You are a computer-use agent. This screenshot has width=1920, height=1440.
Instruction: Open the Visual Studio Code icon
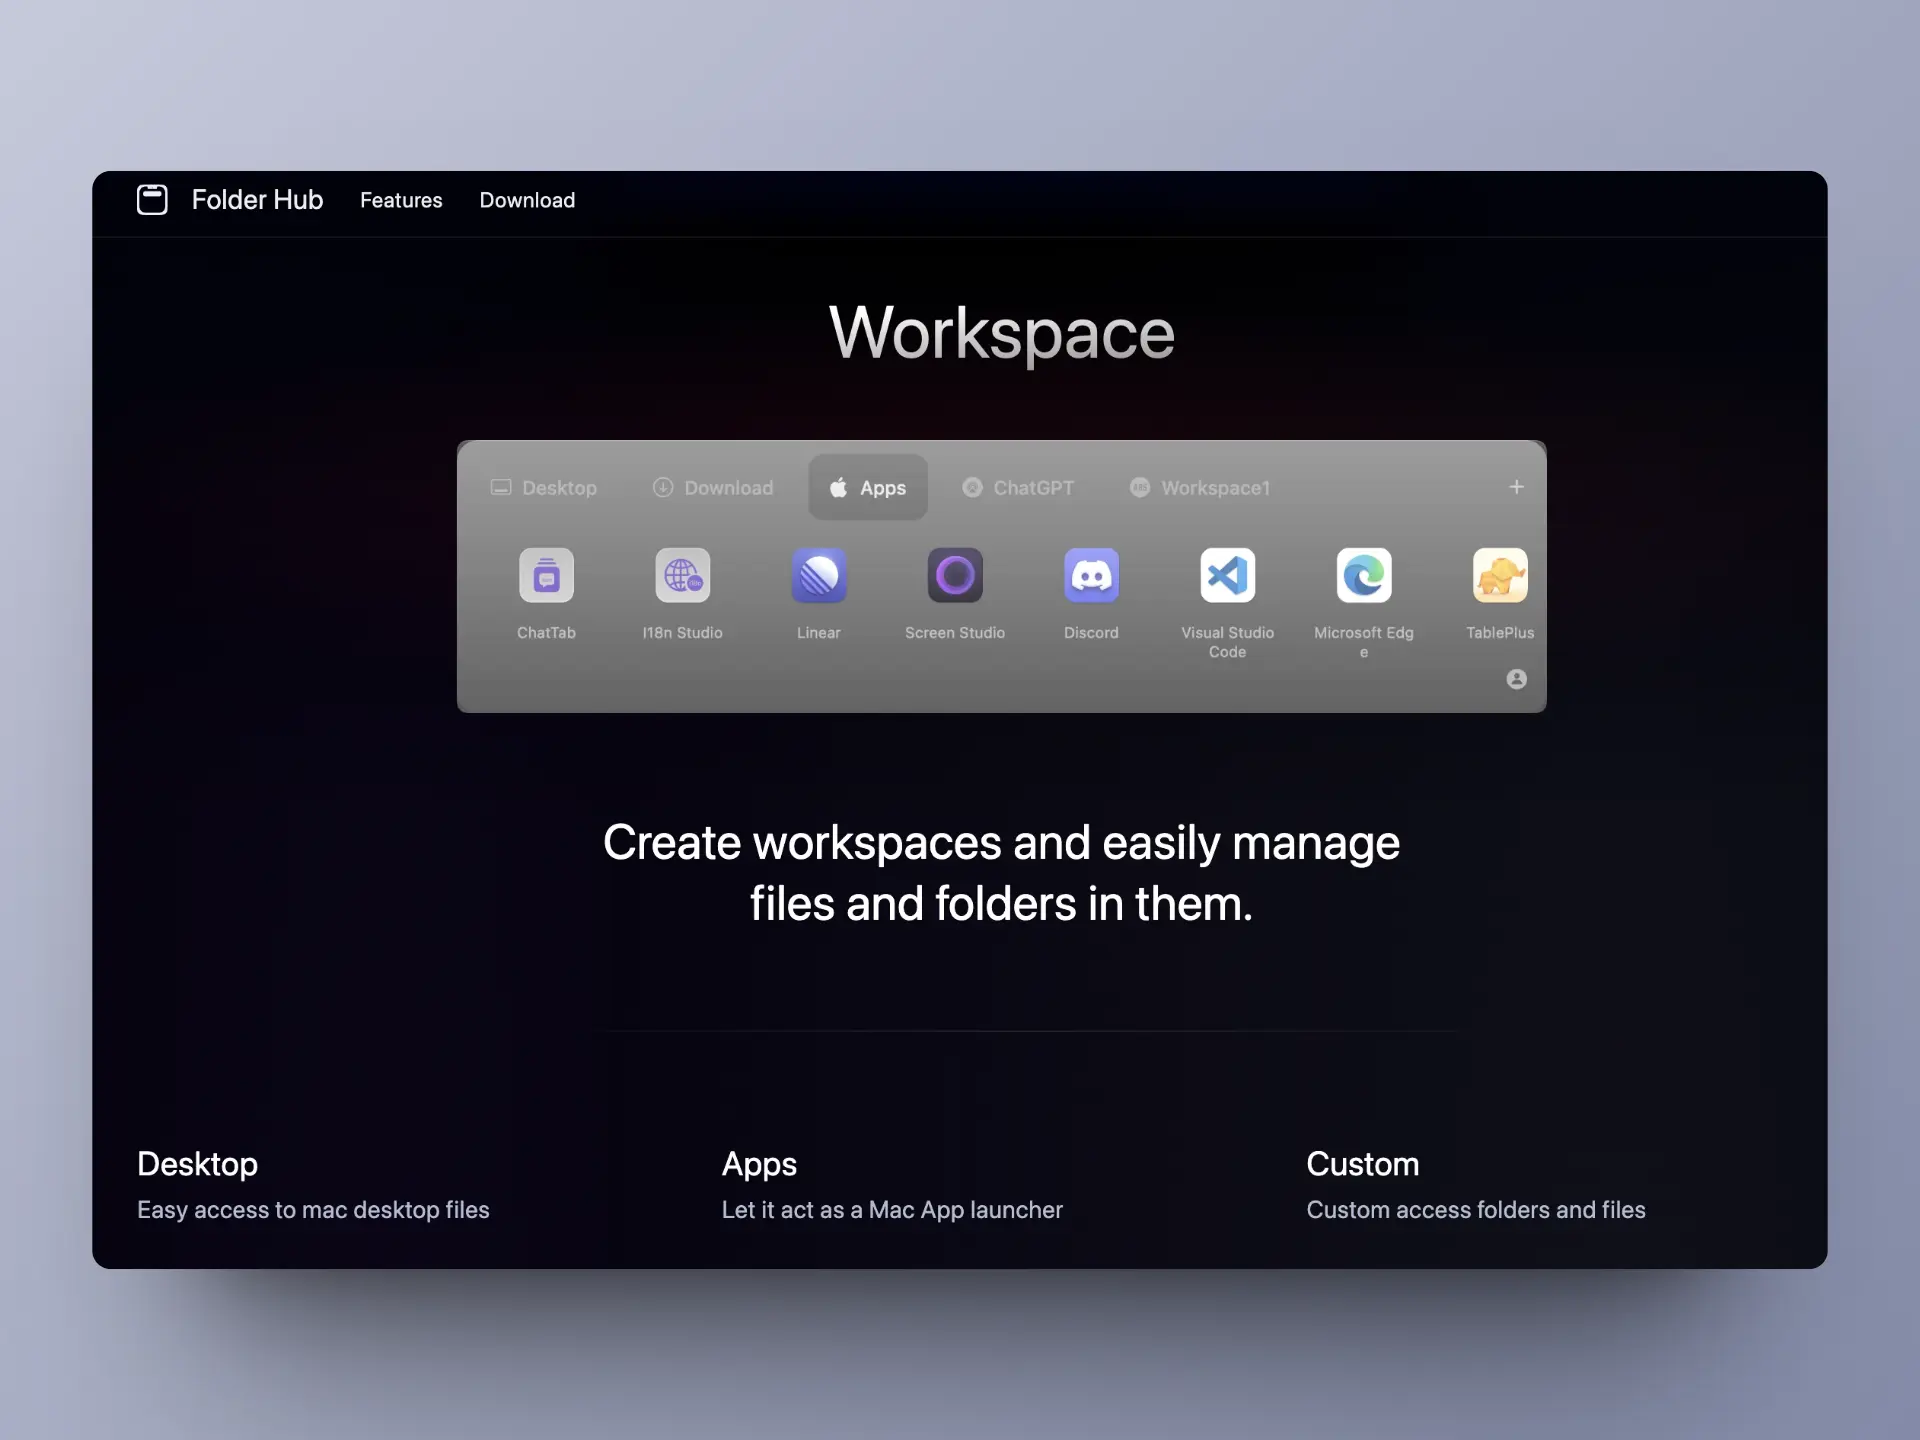tap(1227, 575)
